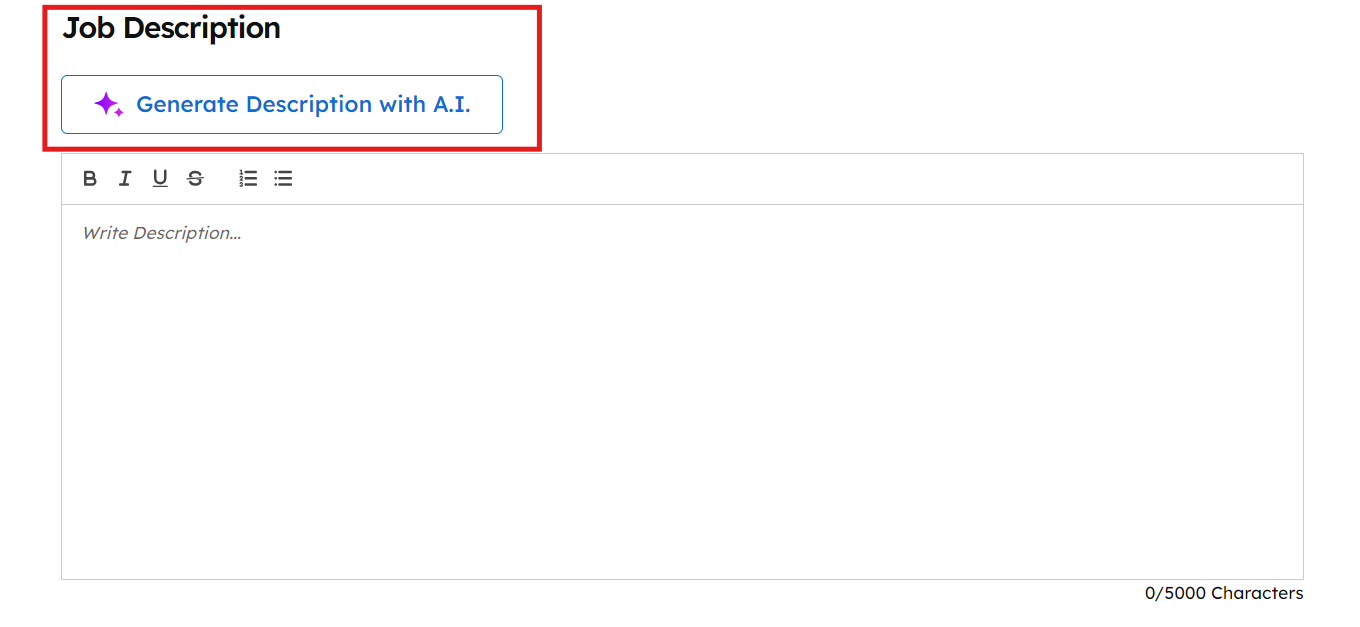Click the empty toolbar space right of bullet list

click(700, 179)
